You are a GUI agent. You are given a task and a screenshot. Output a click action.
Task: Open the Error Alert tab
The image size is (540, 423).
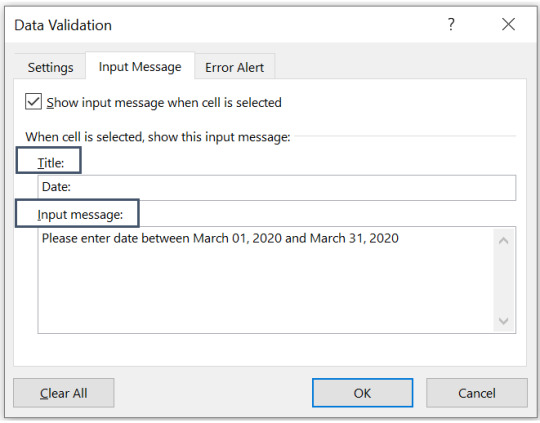[235, 67]
